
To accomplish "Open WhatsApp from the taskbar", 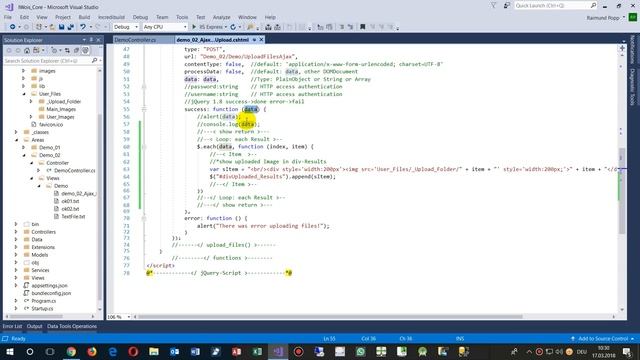I will [360, 351].
